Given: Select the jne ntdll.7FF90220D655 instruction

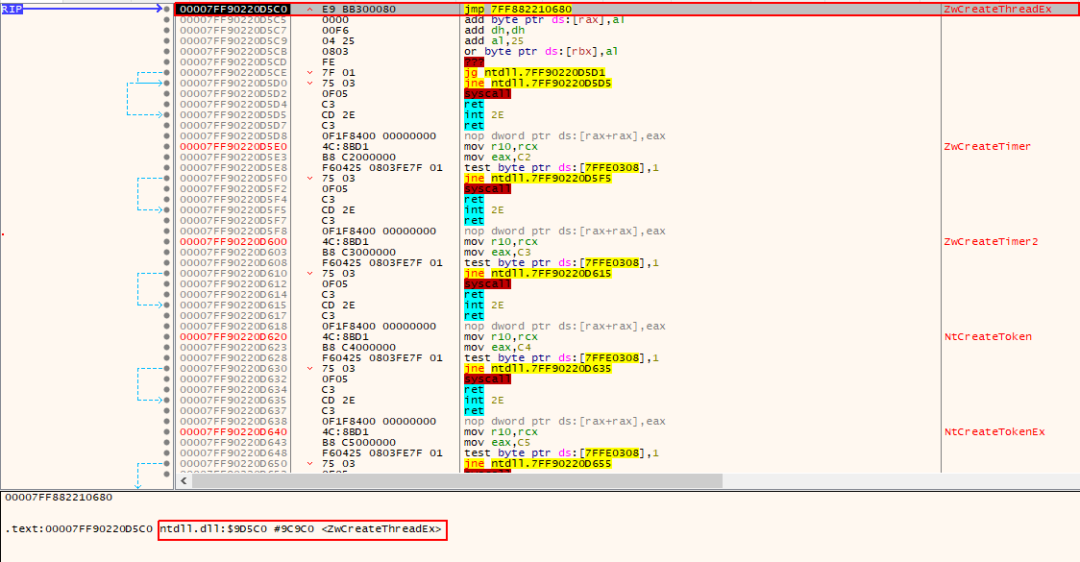Looking at the screenshot, I should [x=538, y=464].
